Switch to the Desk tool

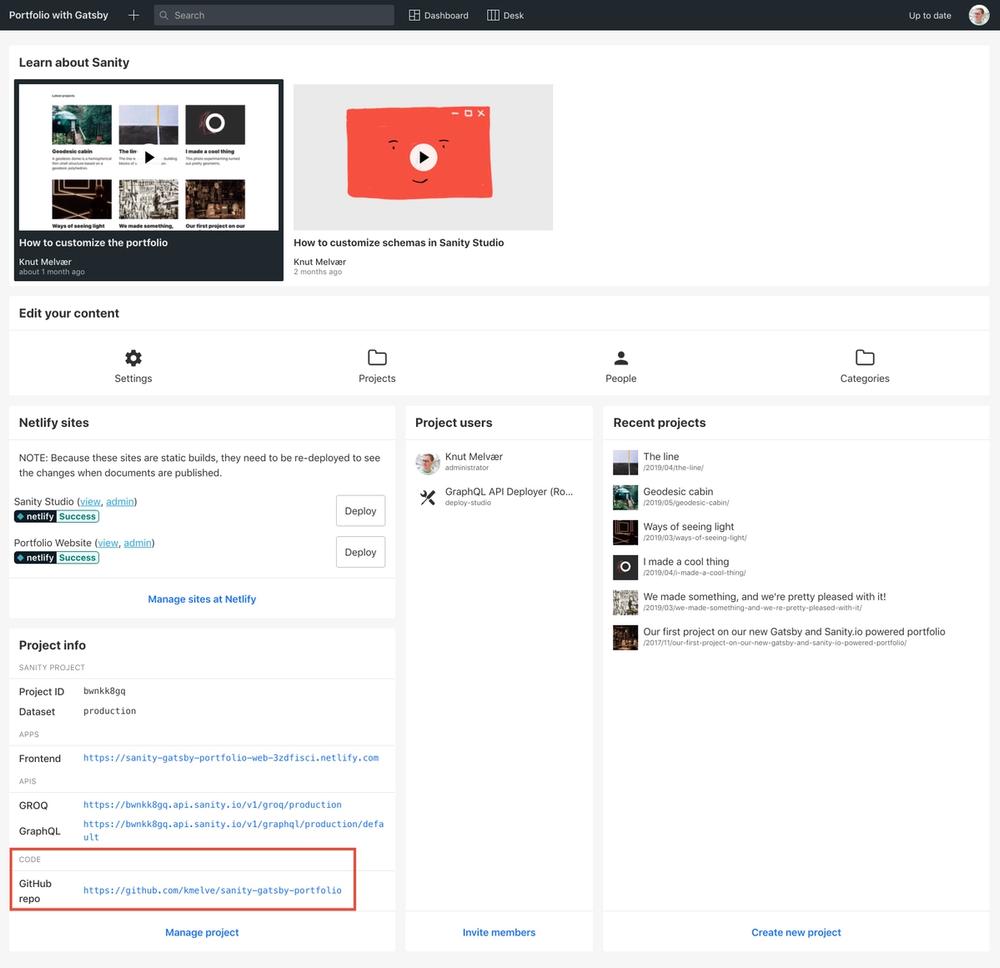(x=505, y=15)
